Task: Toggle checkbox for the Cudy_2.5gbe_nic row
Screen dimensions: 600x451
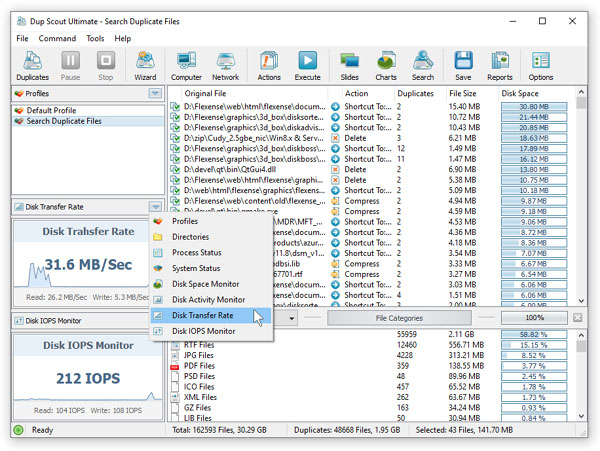Action: (175, 138)
